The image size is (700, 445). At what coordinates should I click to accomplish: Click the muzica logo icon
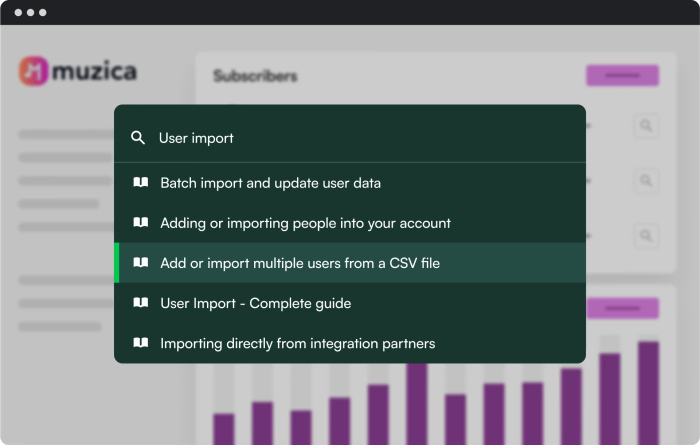[x=35, y=71]
